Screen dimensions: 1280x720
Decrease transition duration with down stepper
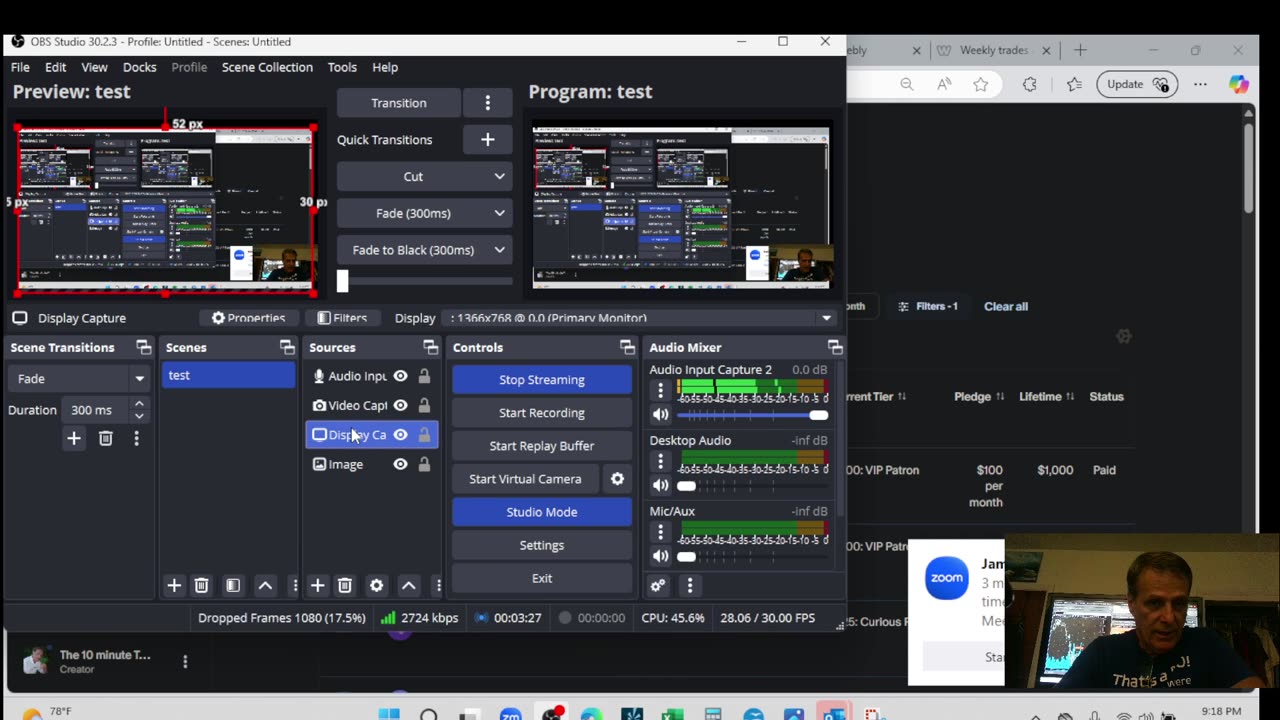[x=139, y=416]
